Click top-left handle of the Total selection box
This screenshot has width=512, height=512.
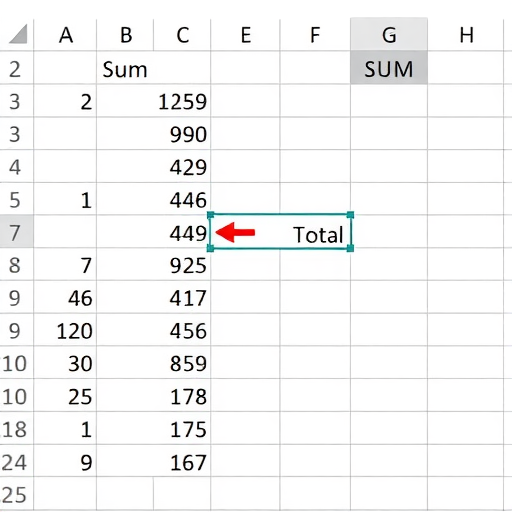[211, 215]
